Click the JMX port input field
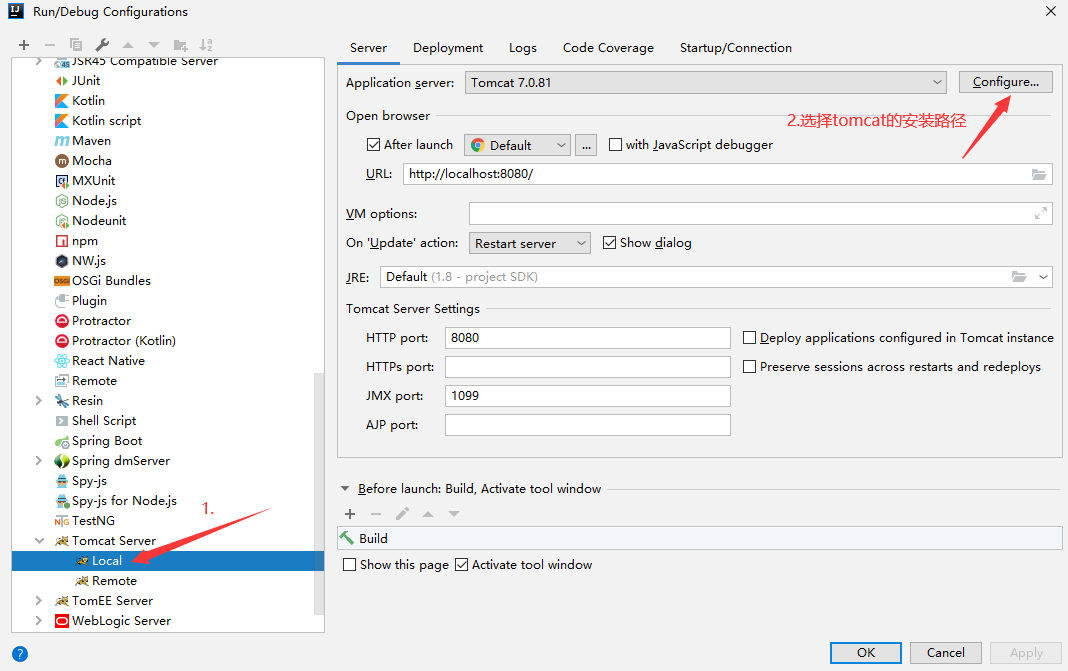 [588, 396]
